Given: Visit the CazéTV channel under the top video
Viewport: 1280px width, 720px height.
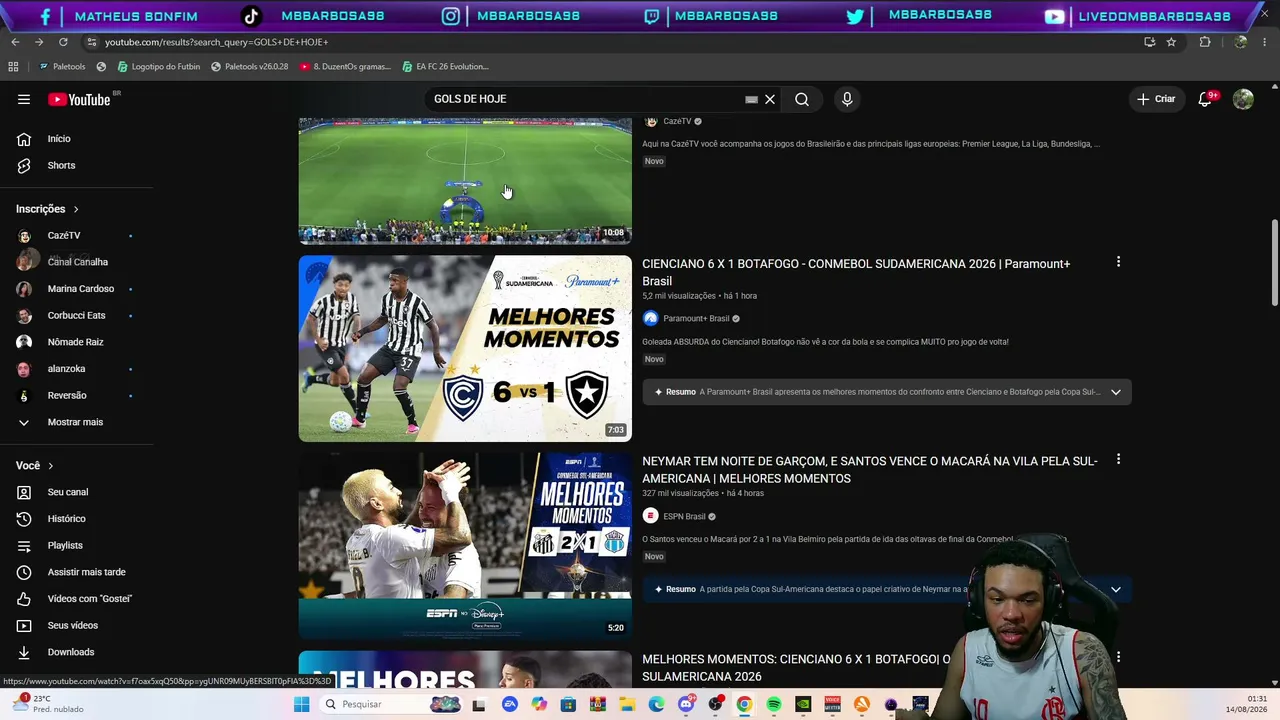Looking at the screenshot, I should click(677, 121).
